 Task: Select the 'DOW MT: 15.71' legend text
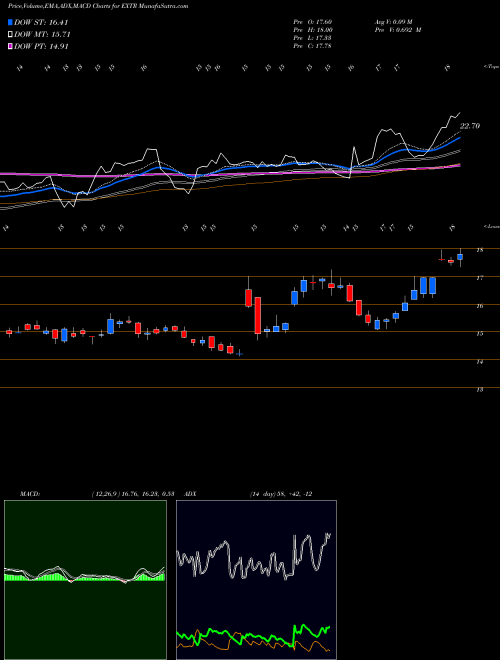pos(43,35)
